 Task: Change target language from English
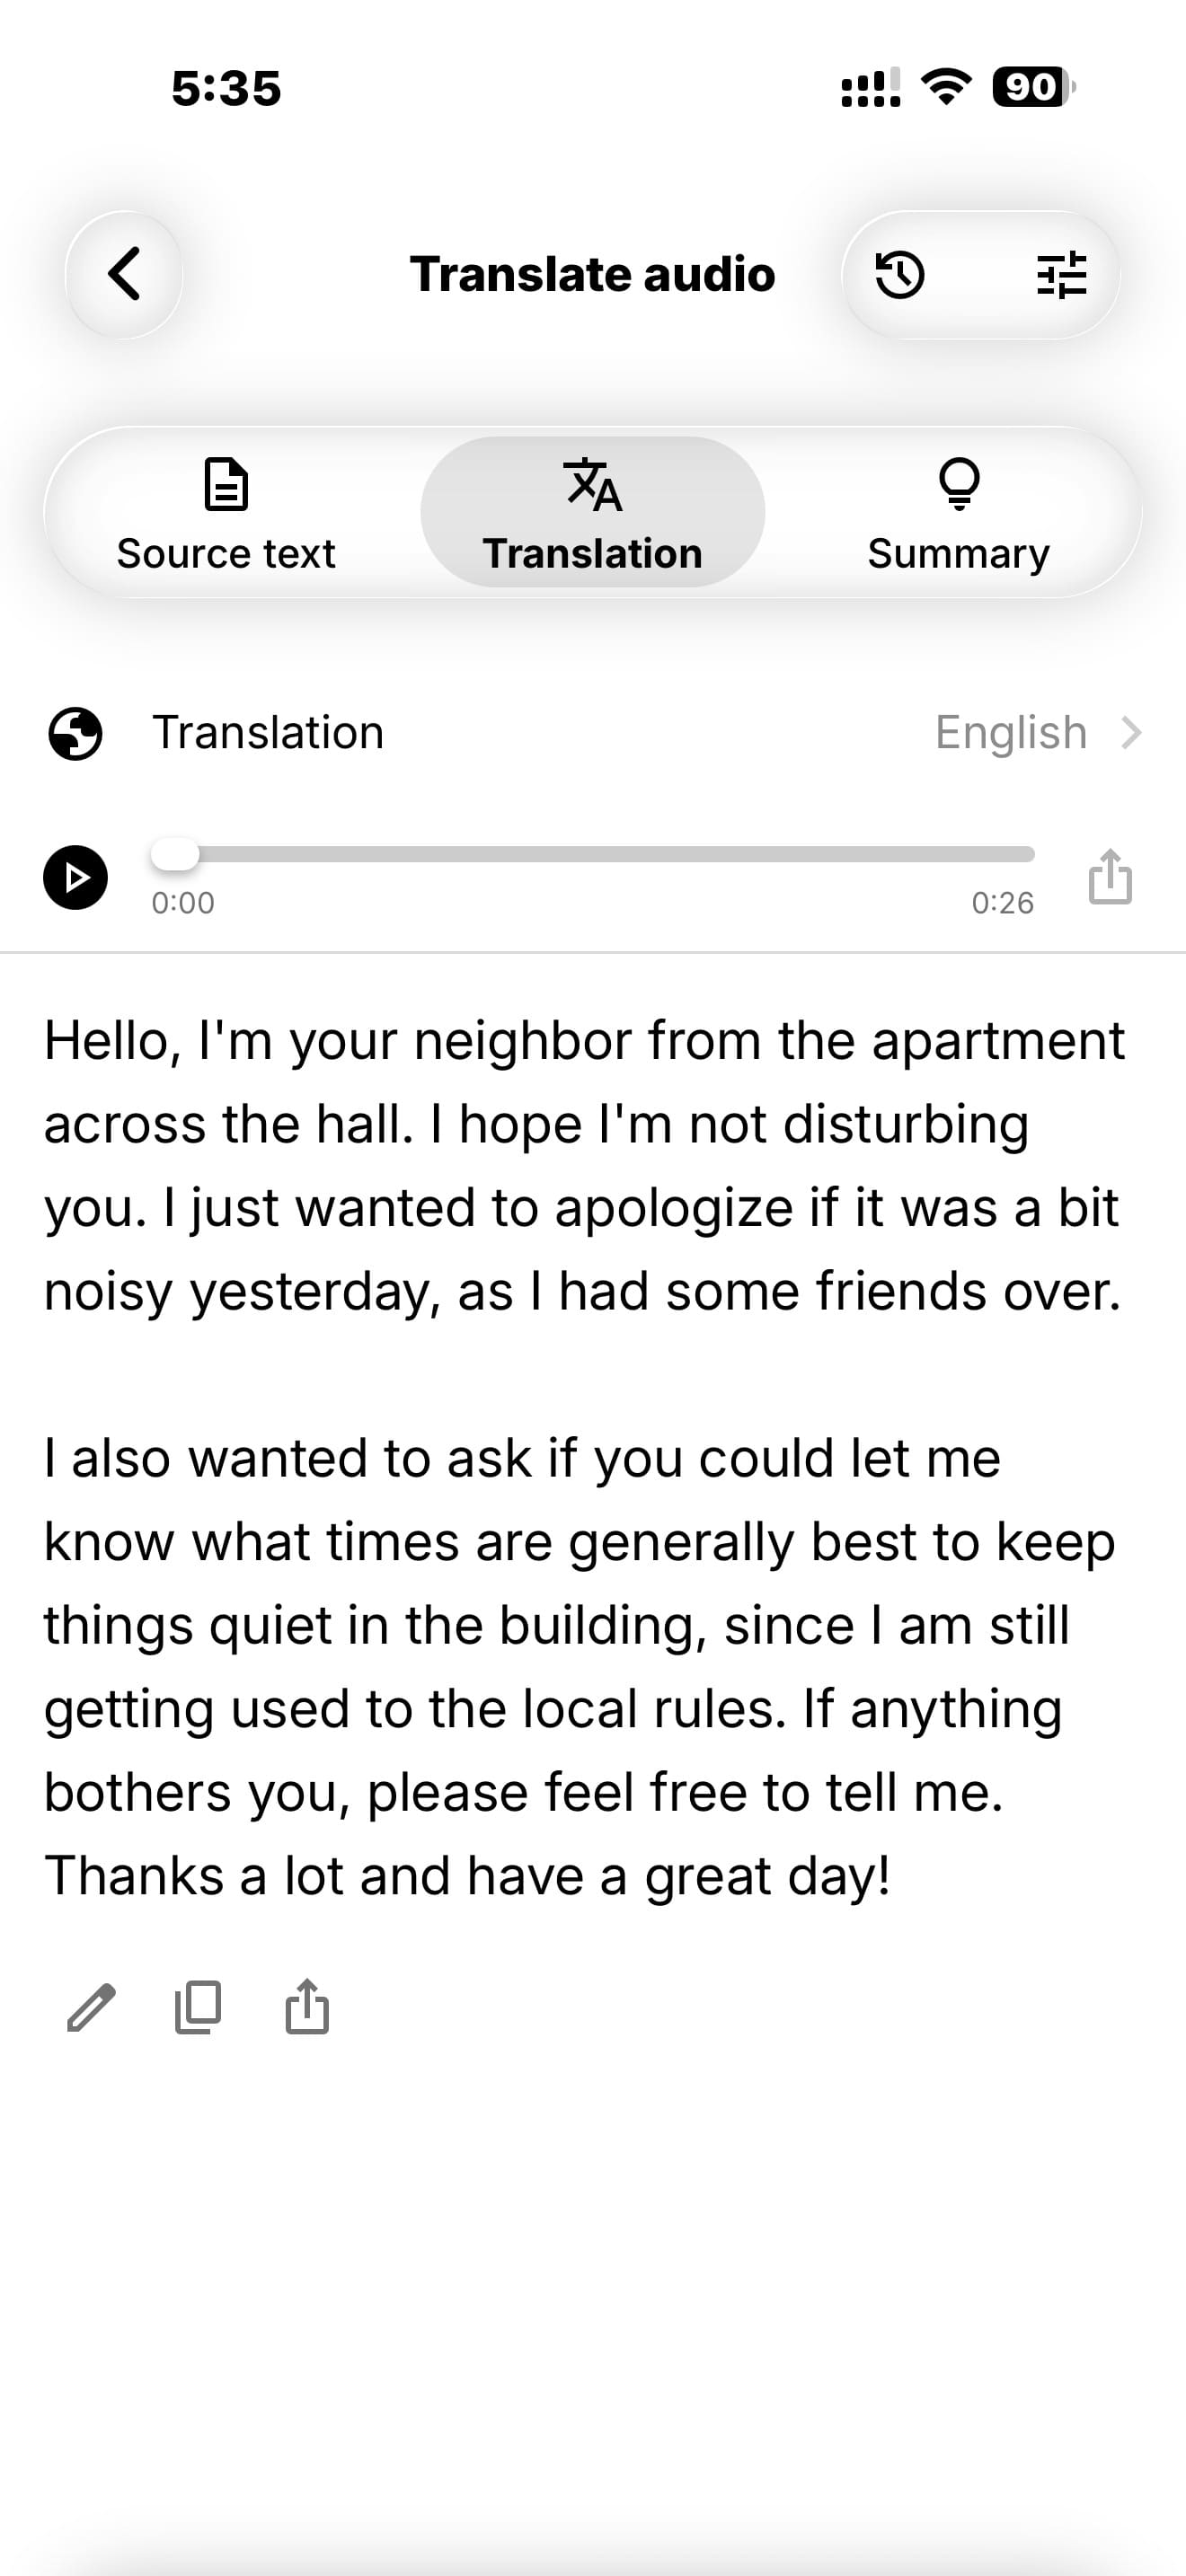pyautogui.click(x=1011, y=733)
